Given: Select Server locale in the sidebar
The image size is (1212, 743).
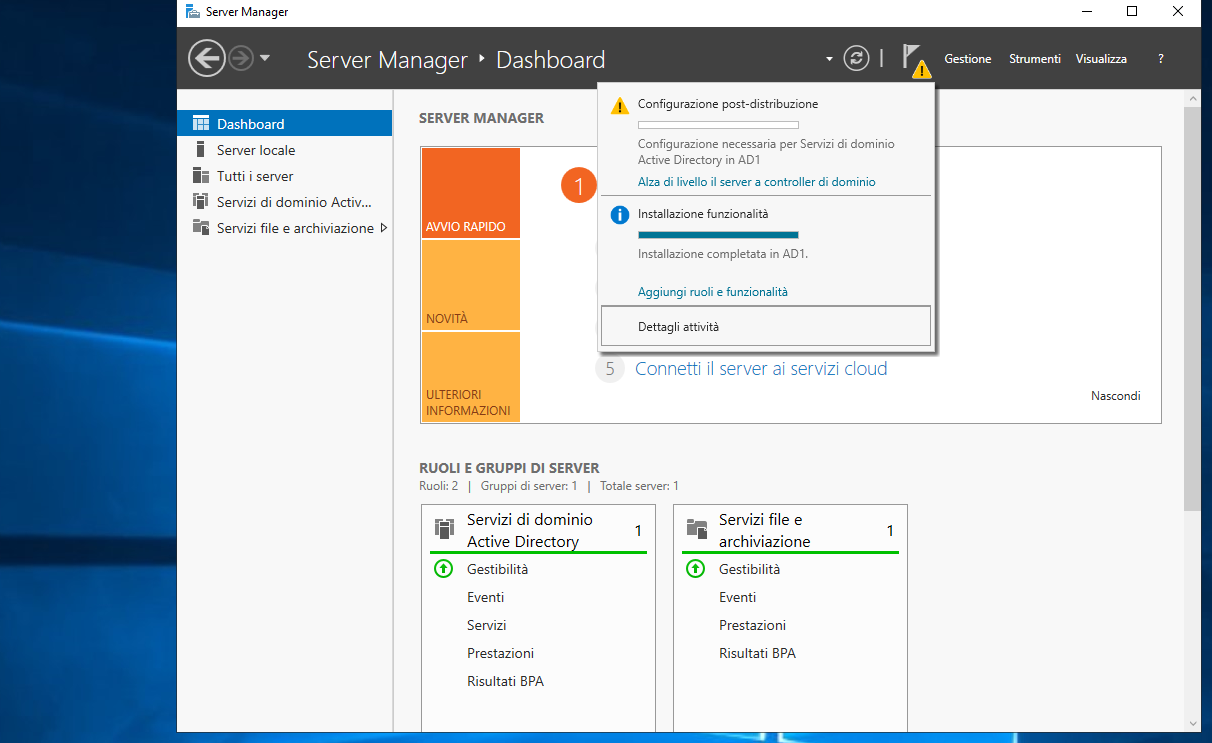Looking at the screenshot, I should tap(284, 150).
